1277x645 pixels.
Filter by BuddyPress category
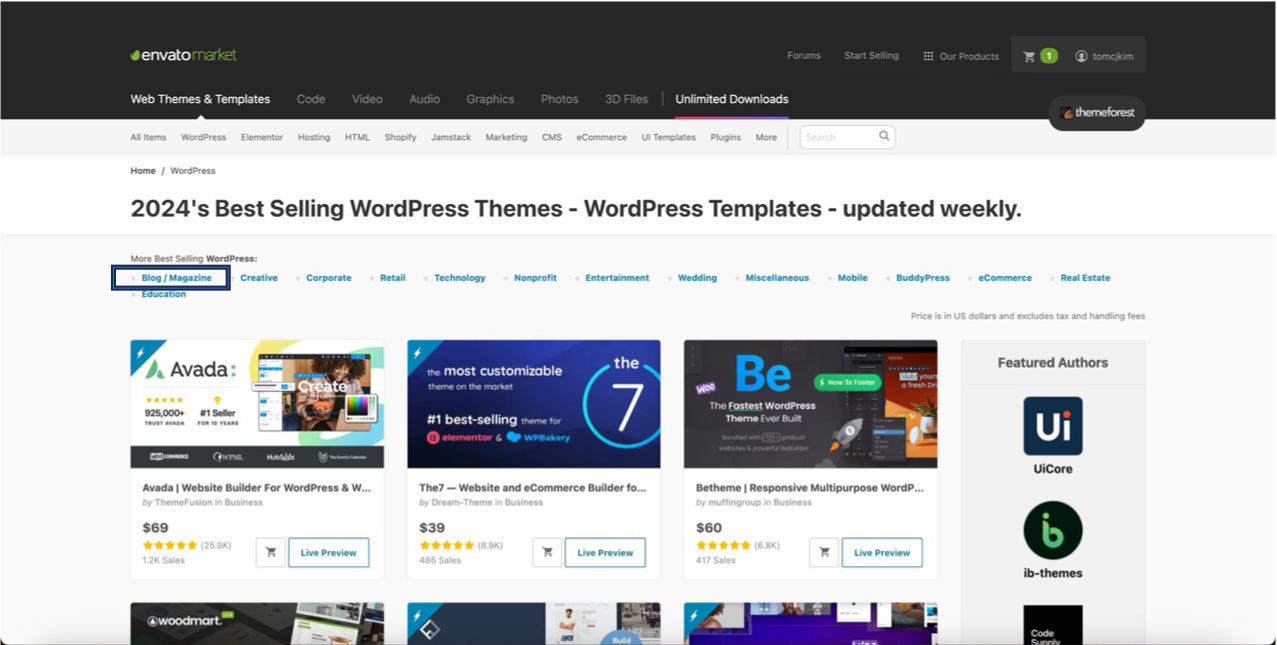[x=923, y=278]
